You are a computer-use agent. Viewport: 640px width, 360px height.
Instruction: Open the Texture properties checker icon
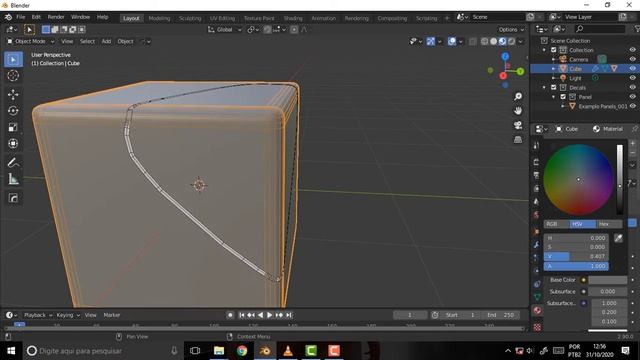(x=537, y=327)
